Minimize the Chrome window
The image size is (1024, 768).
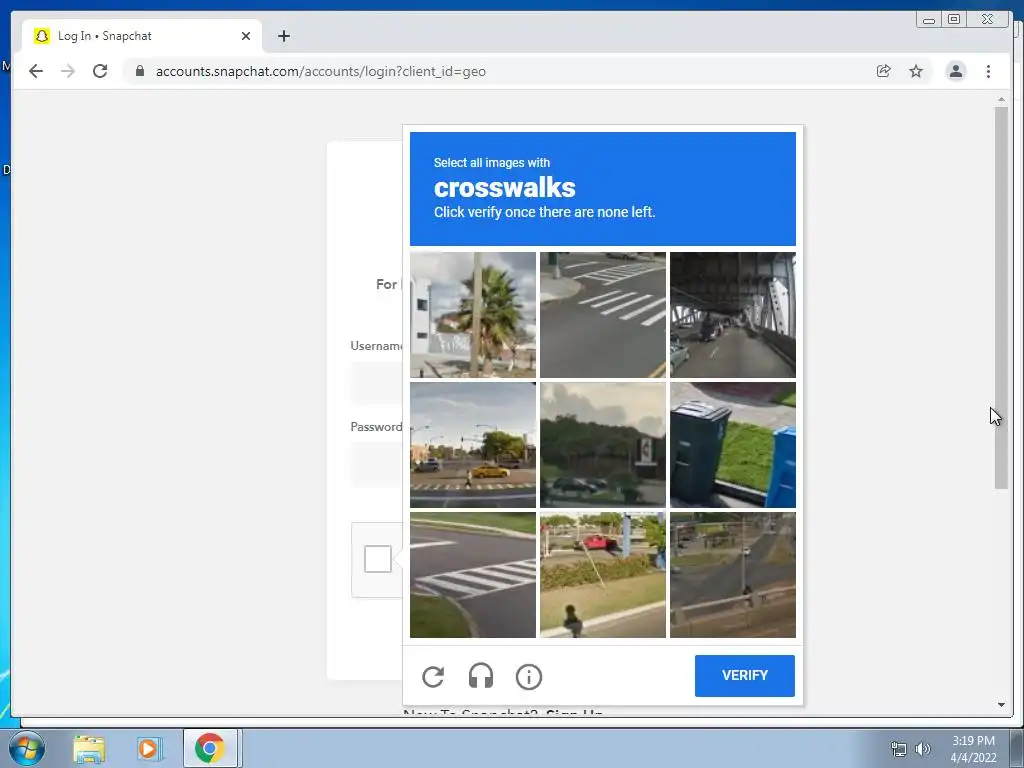(x=928, y=20)
